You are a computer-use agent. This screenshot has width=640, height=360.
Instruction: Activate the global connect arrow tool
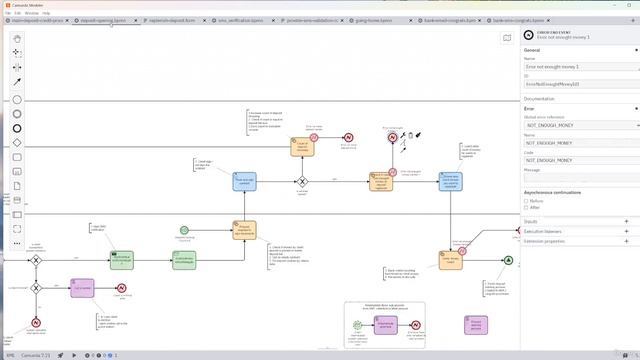click(17, 82)
